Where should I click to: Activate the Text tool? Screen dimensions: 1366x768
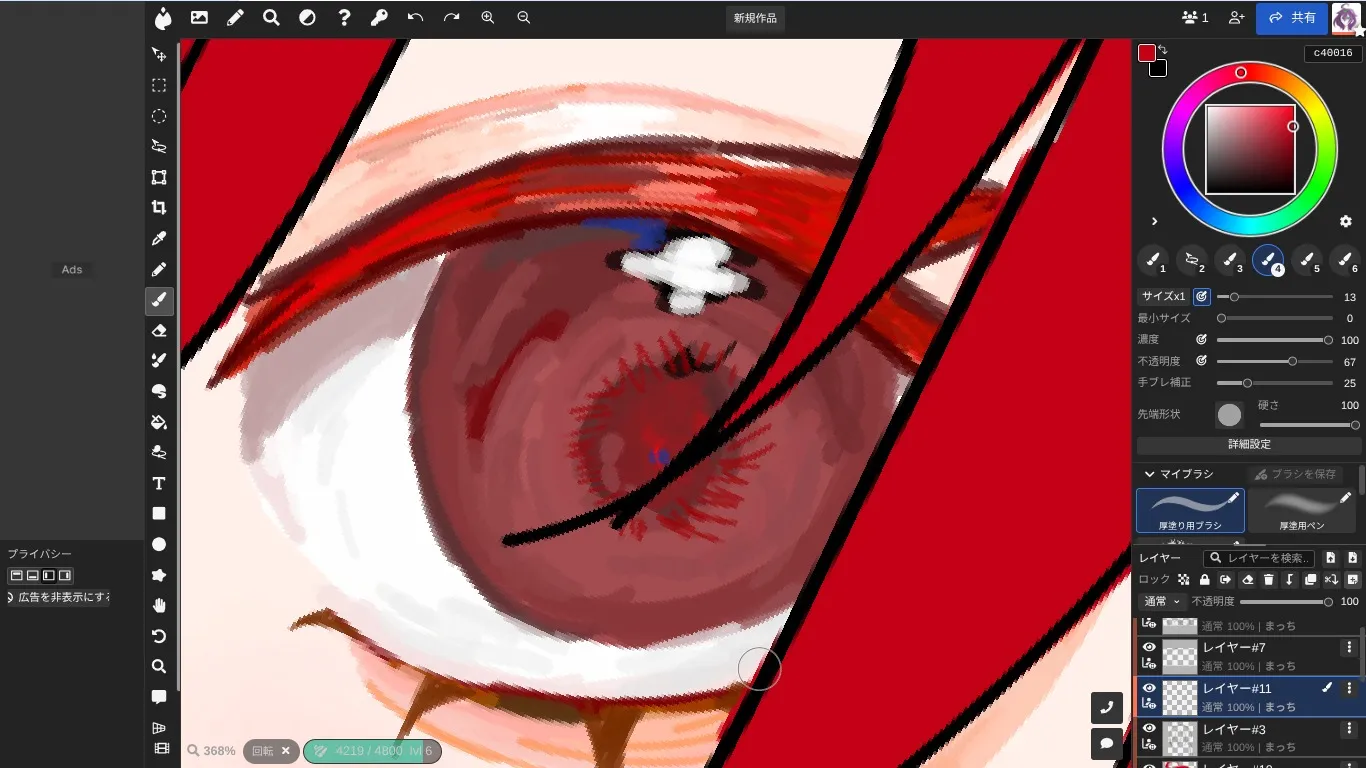pos(159,483)
